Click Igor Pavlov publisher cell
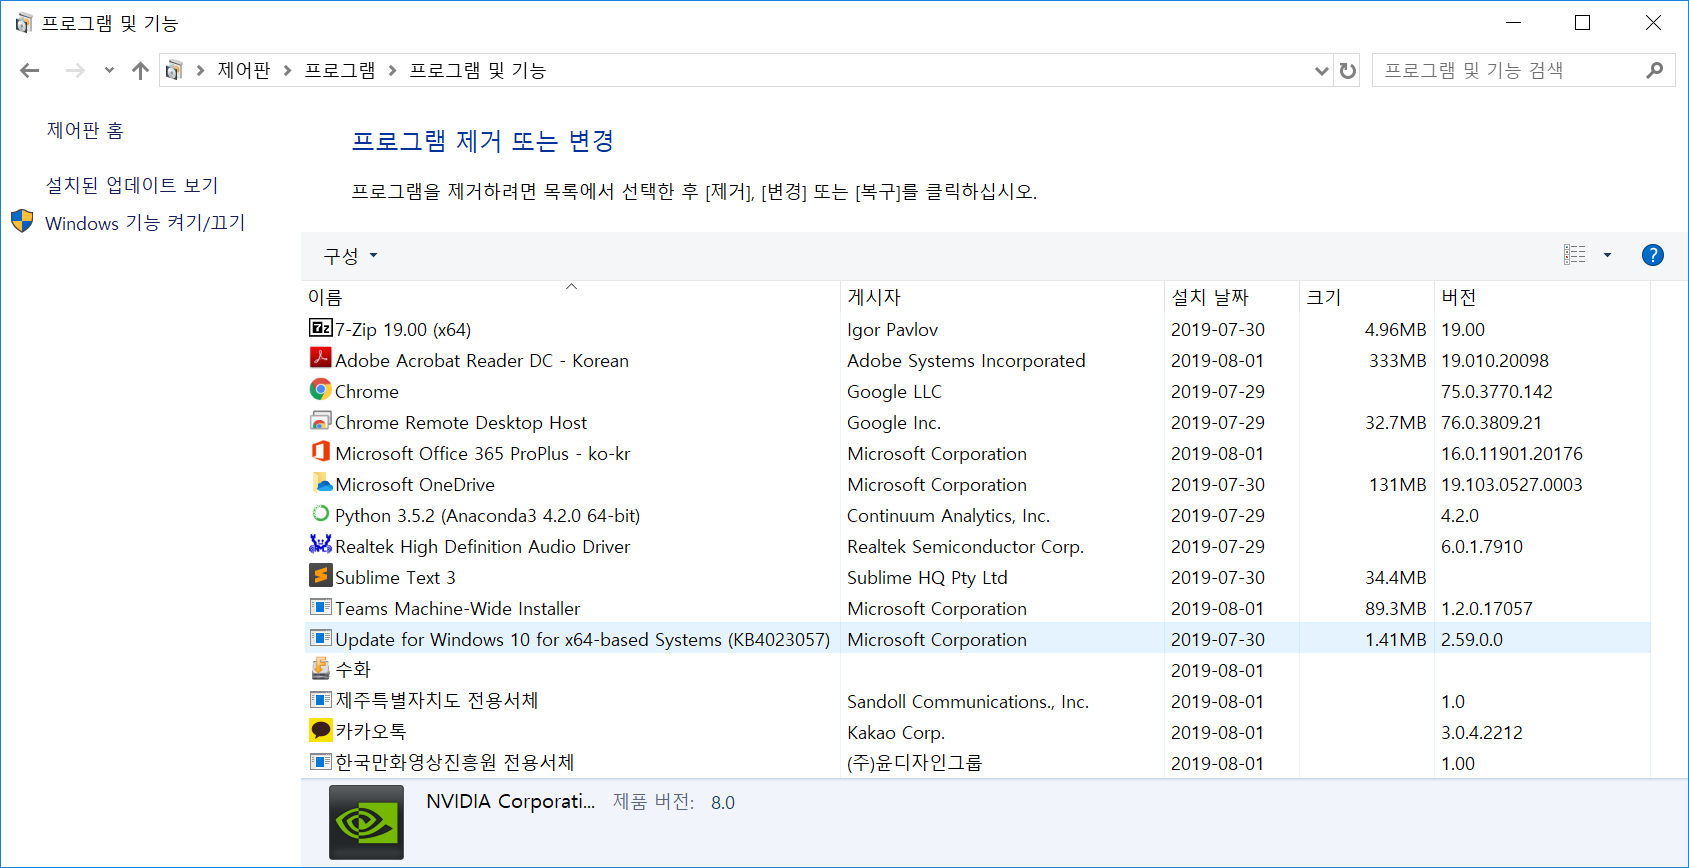This screenshot has height=868, width=1689. point(892,329)
